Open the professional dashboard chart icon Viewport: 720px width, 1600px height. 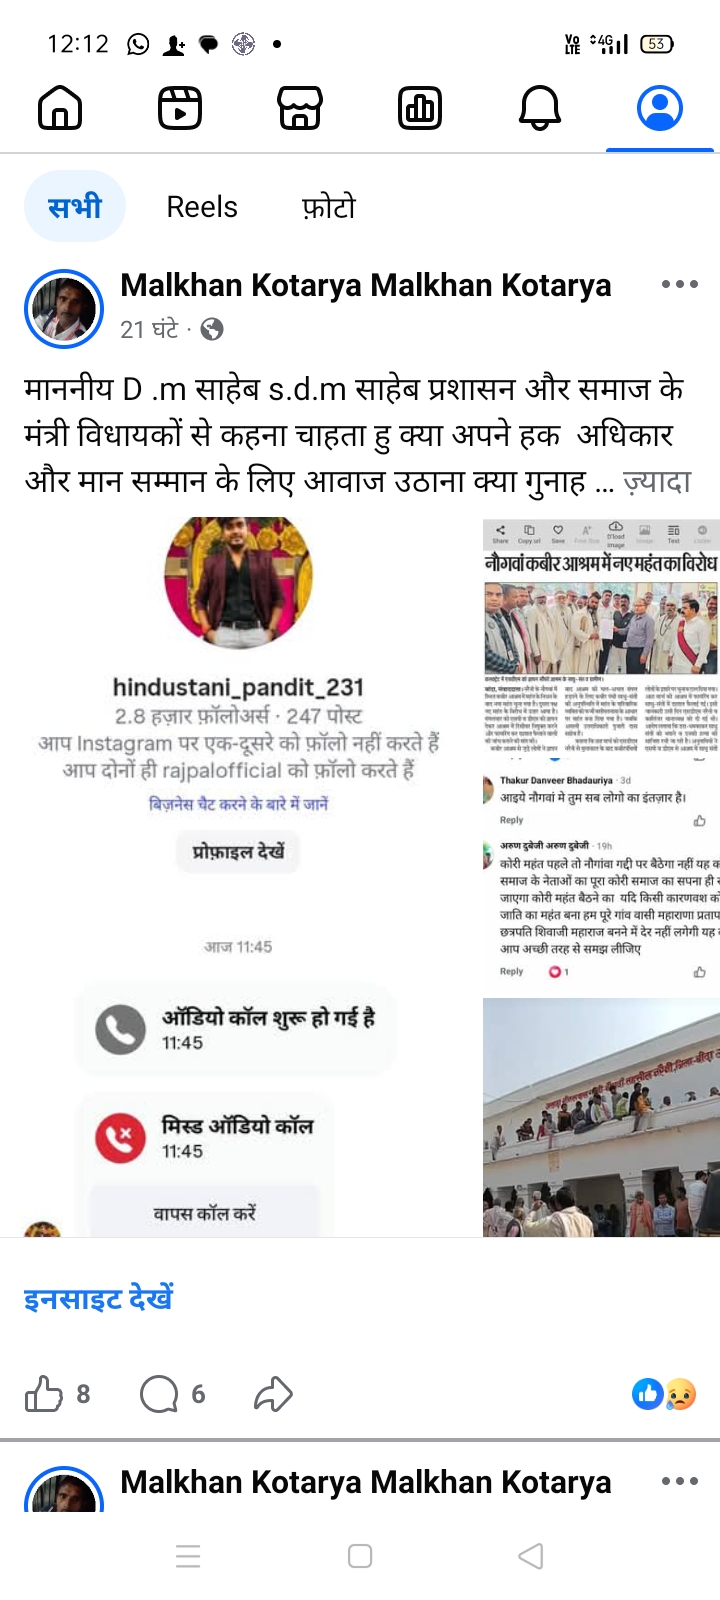point(420,108)
